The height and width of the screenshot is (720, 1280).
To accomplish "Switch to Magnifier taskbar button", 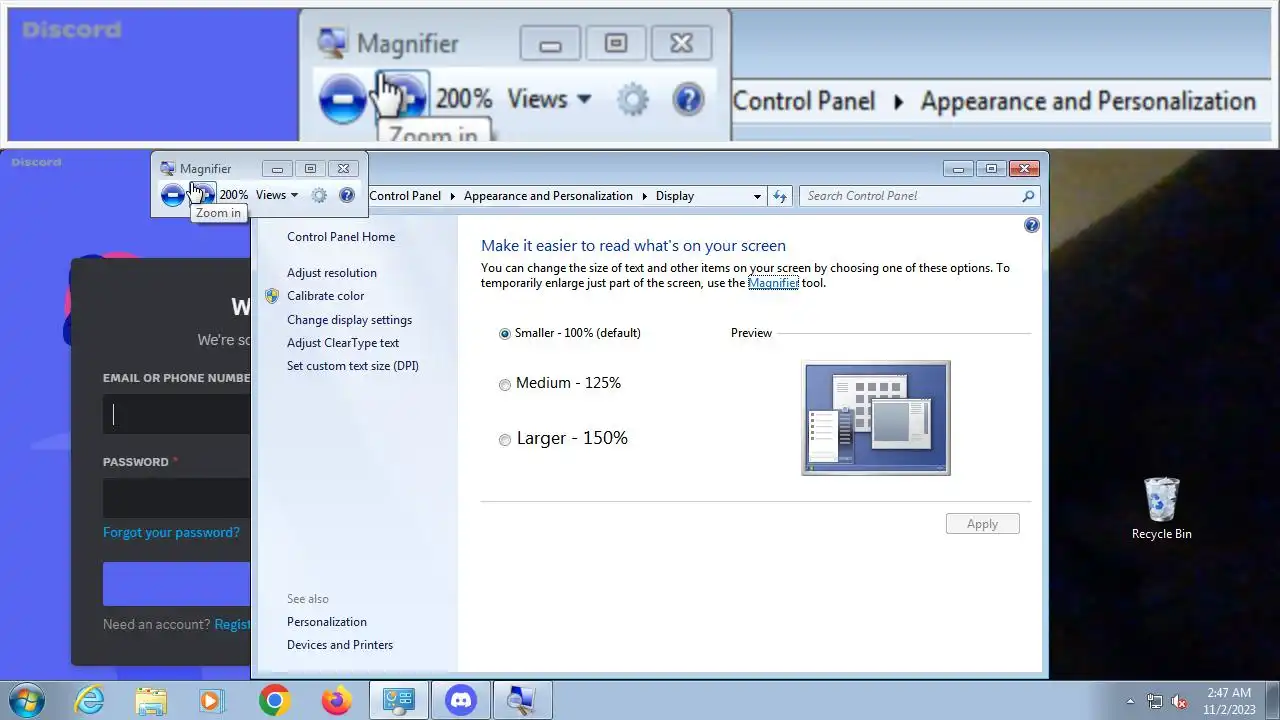I will 522,701.
